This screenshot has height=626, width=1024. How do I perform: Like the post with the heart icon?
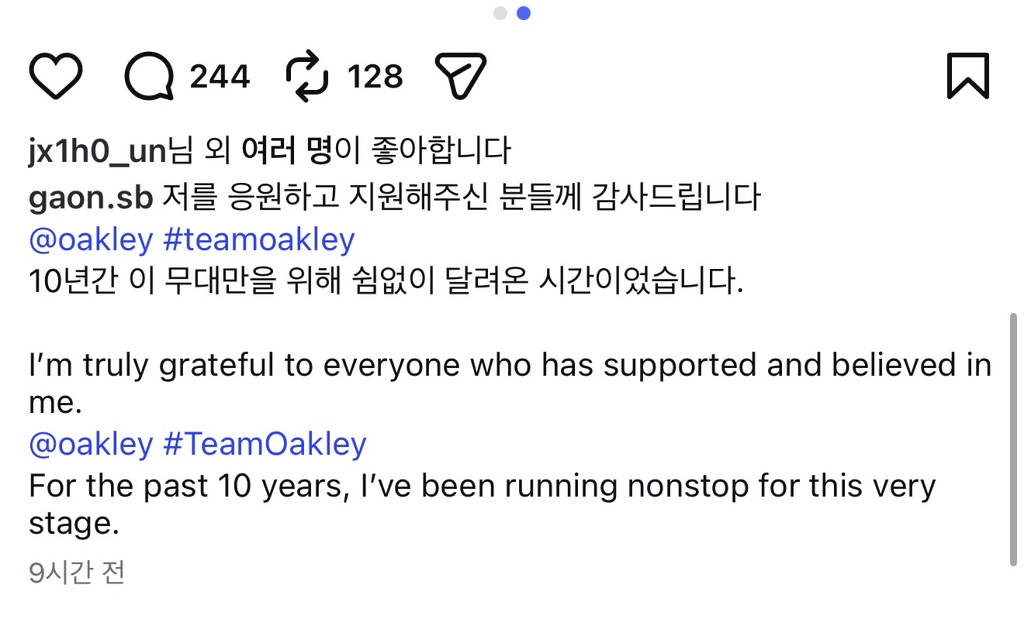56,76
